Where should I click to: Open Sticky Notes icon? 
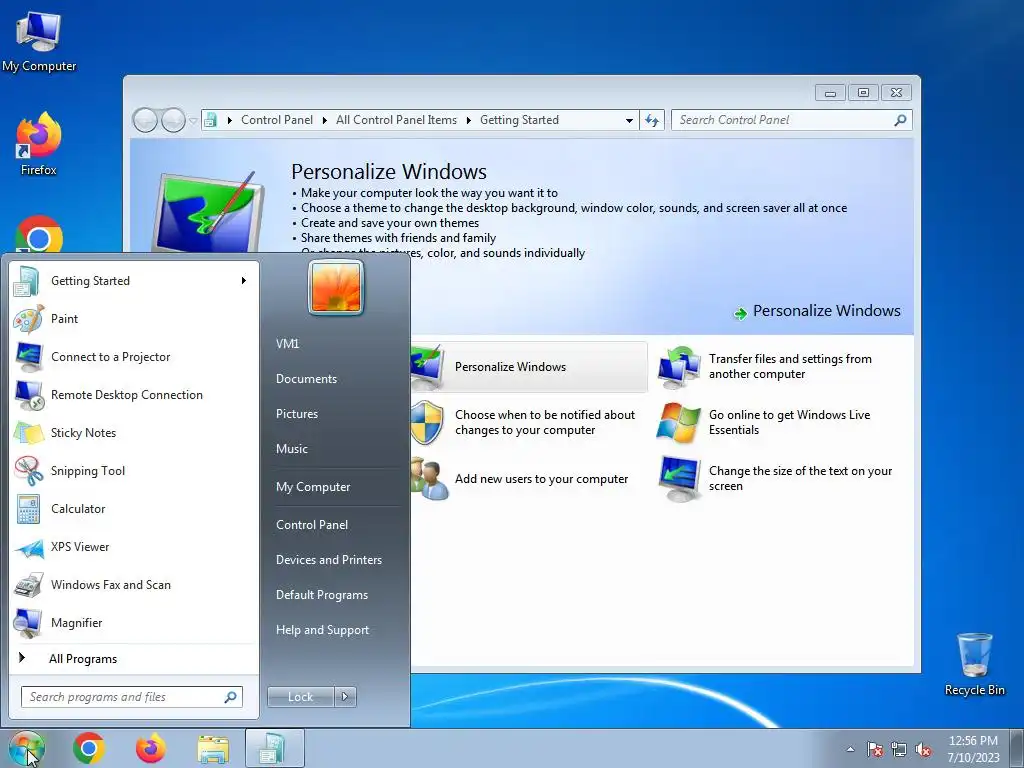coord(28,433)
